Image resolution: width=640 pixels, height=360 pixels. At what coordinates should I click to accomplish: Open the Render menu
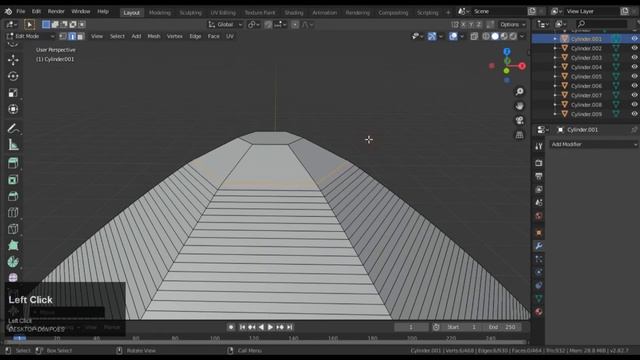tap(56, 11)
